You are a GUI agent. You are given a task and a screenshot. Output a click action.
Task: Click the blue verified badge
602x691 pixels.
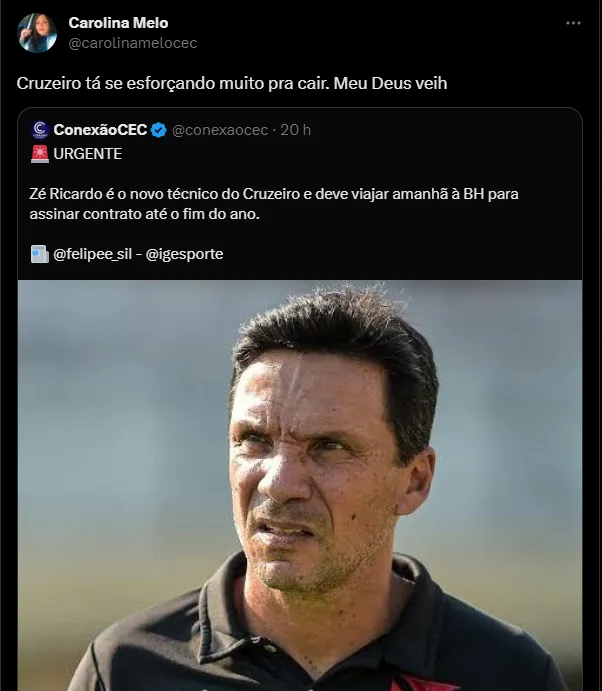click(158, 130)
